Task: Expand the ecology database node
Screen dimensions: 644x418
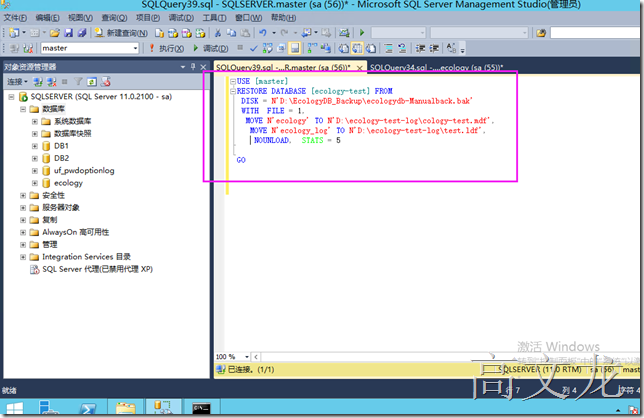Action: [x=35, y=183]
